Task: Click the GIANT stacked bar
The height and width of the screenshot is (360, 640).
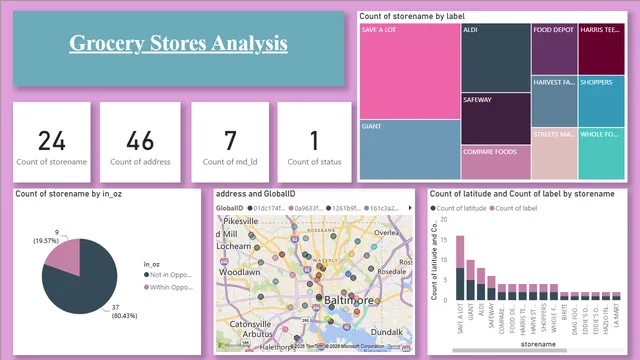Action: tap(471, 280)
